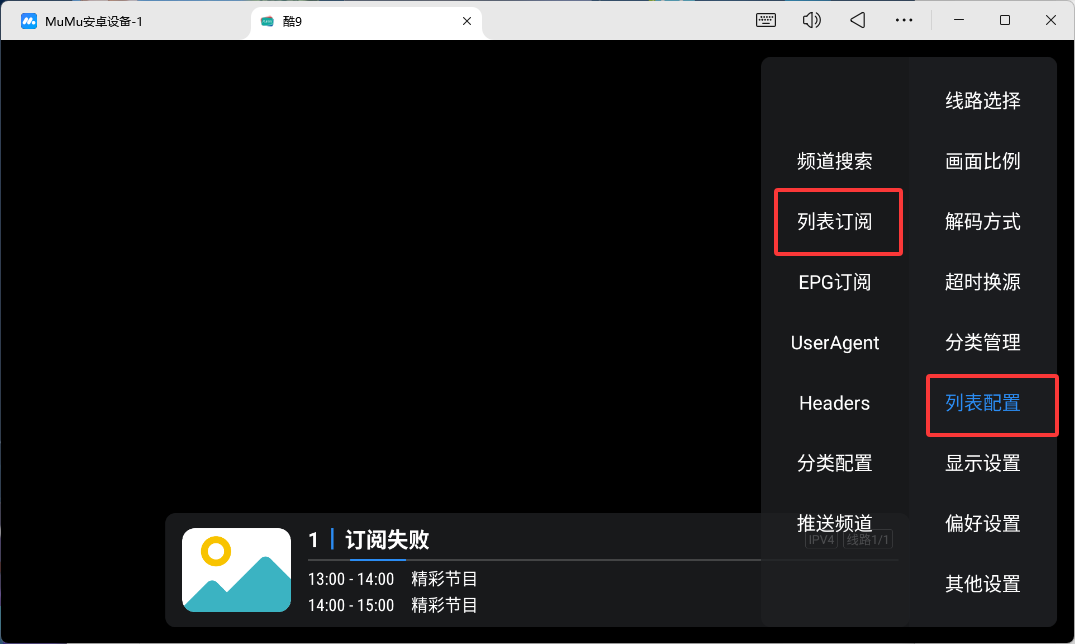Open 分类配置 option
The width and height of the screenshot is (1075, 644).
pos(834,463)
